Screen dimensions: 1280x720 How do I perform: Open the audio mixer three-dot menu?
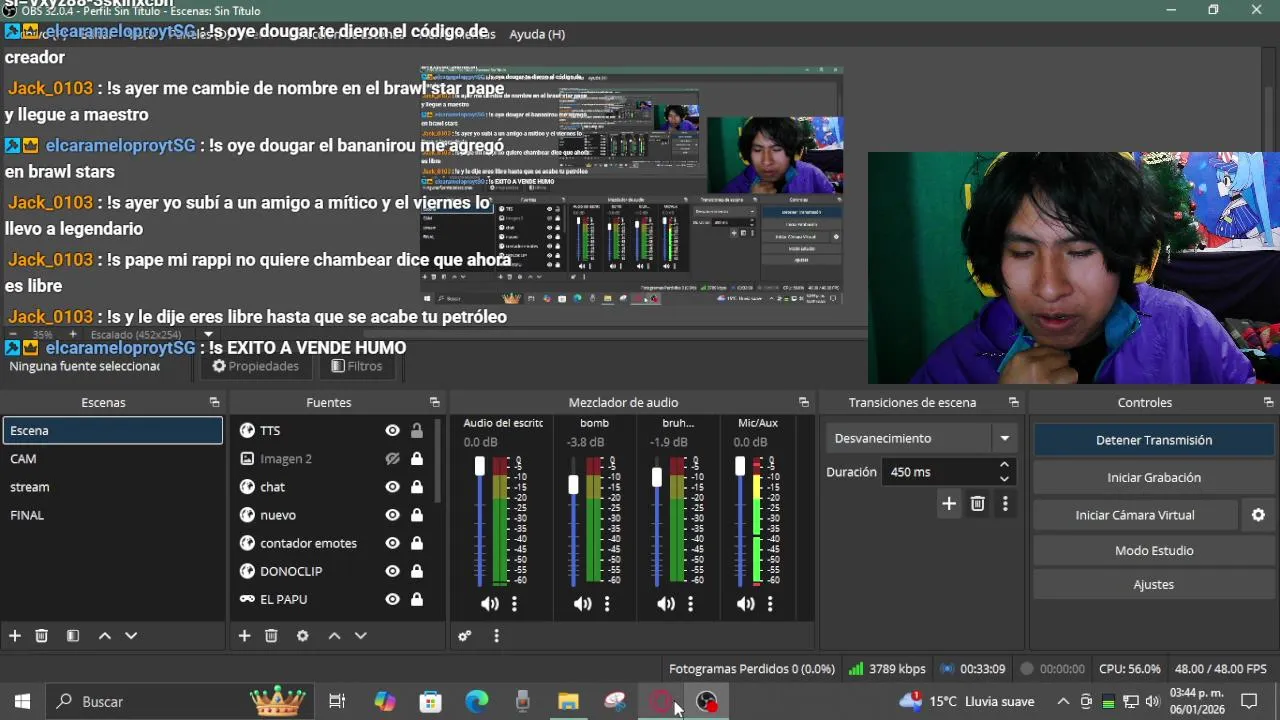click(x=496, y=636)
